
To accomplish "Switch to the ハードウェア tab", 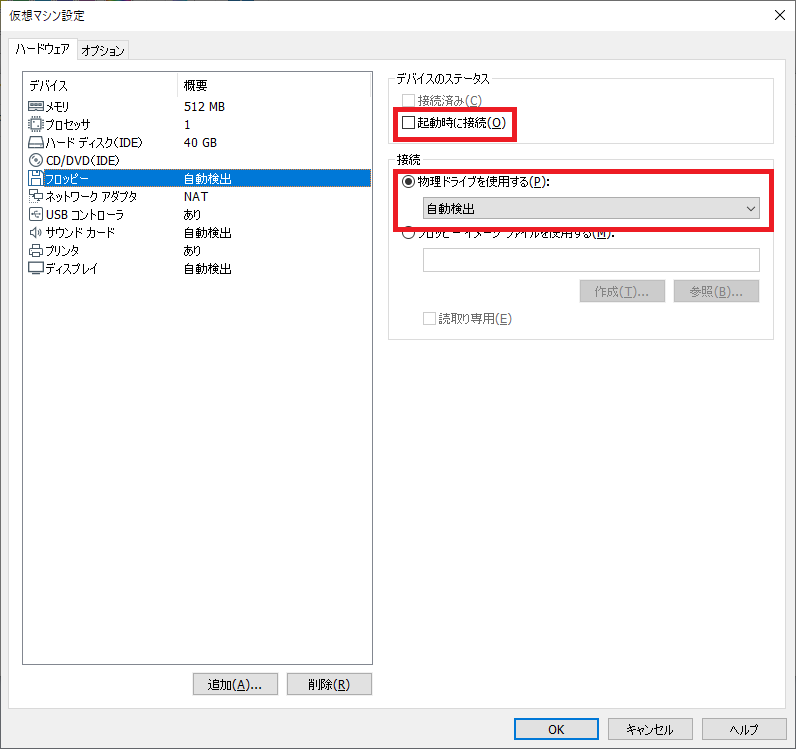I will [x=42, y=49].
